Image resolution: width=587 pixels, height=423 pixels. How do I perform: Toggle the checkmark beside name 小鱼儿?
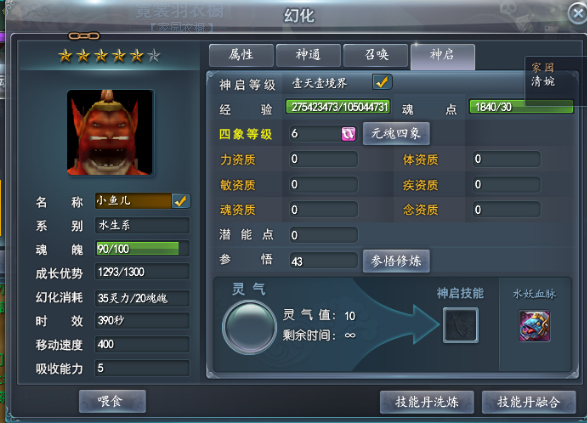point(181,201)
